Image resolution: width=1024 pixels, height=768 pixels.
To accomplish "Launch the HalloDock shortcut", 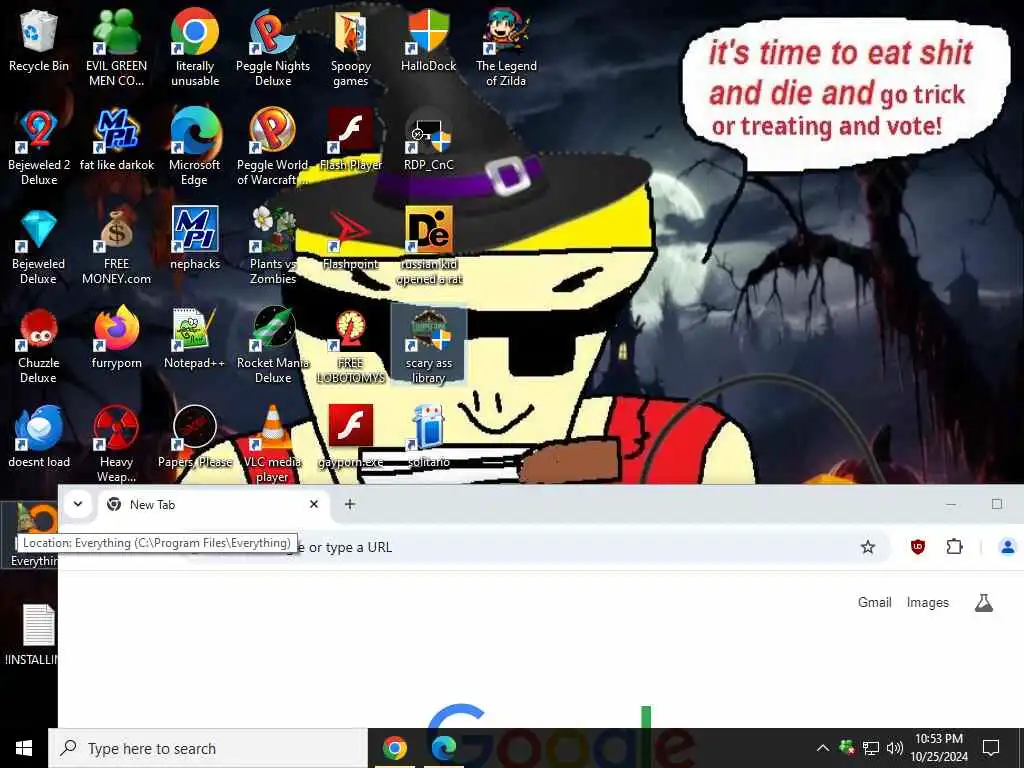I will click(x=428, y=40).
